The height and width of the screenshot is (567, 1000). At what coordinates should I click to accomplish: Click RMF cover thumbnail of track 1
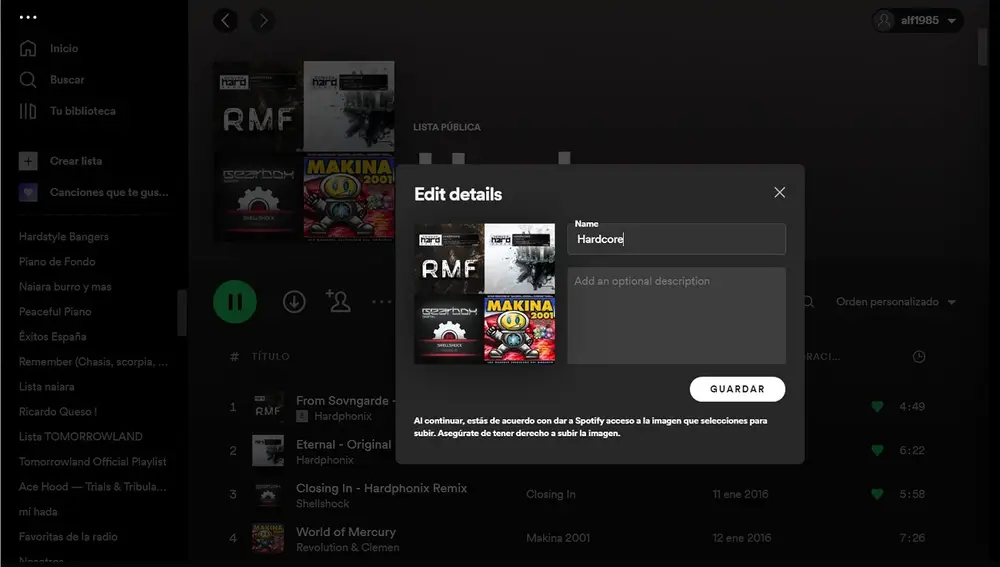click(x=268, y=407)
